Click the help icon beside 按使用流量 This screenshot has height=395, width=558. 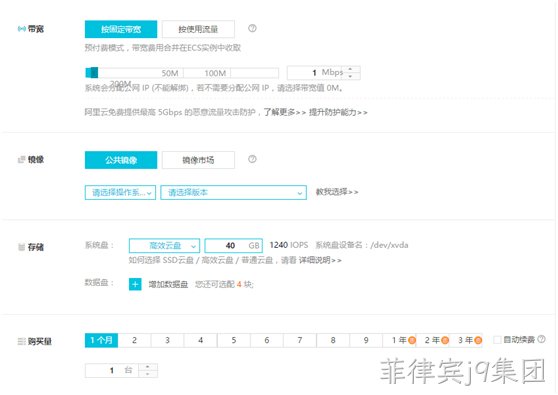coord(252,28)
